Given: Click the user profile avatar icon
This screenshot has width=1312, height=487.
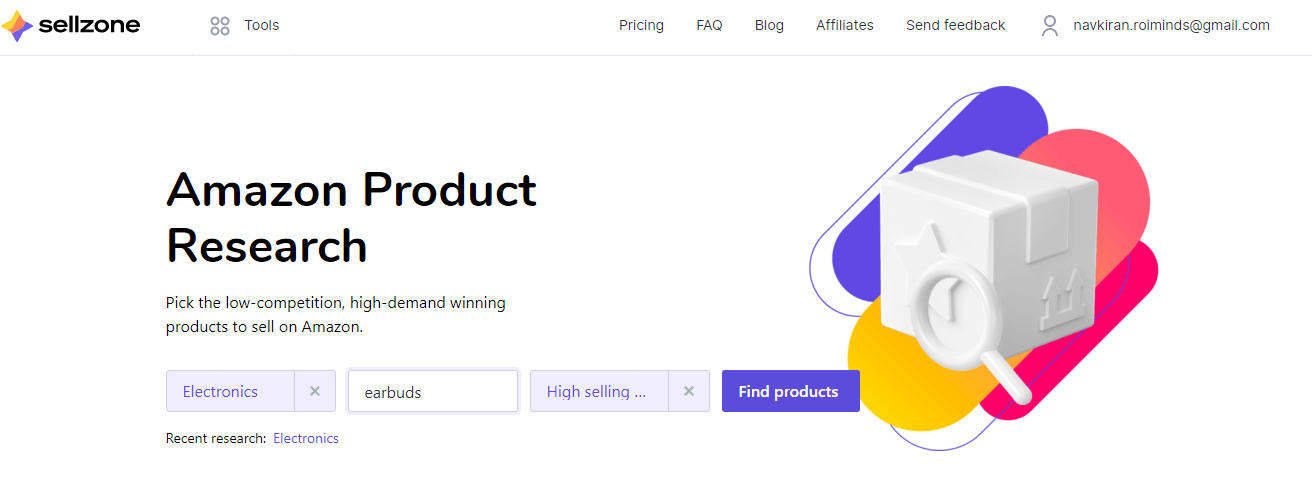Looking at the screenshot, I should [1049, 26].
